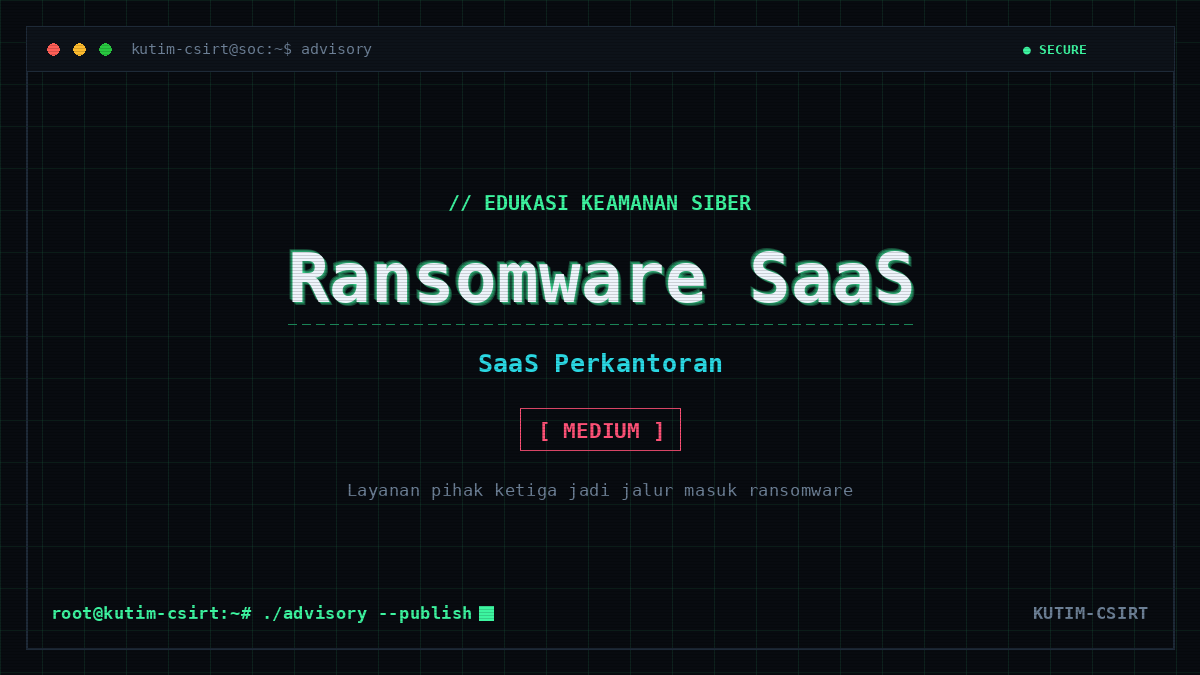Click the '[ MEDIUM ]' severity badge

[x=600, y=430]
